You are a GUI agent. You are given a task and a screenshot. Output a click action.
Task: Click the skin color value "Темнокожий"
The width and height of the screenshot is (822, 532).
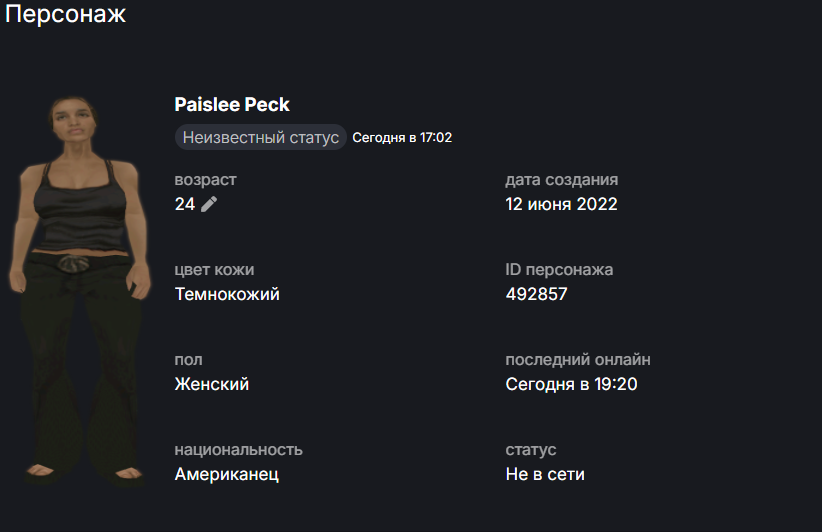click(x=227, y=294)
